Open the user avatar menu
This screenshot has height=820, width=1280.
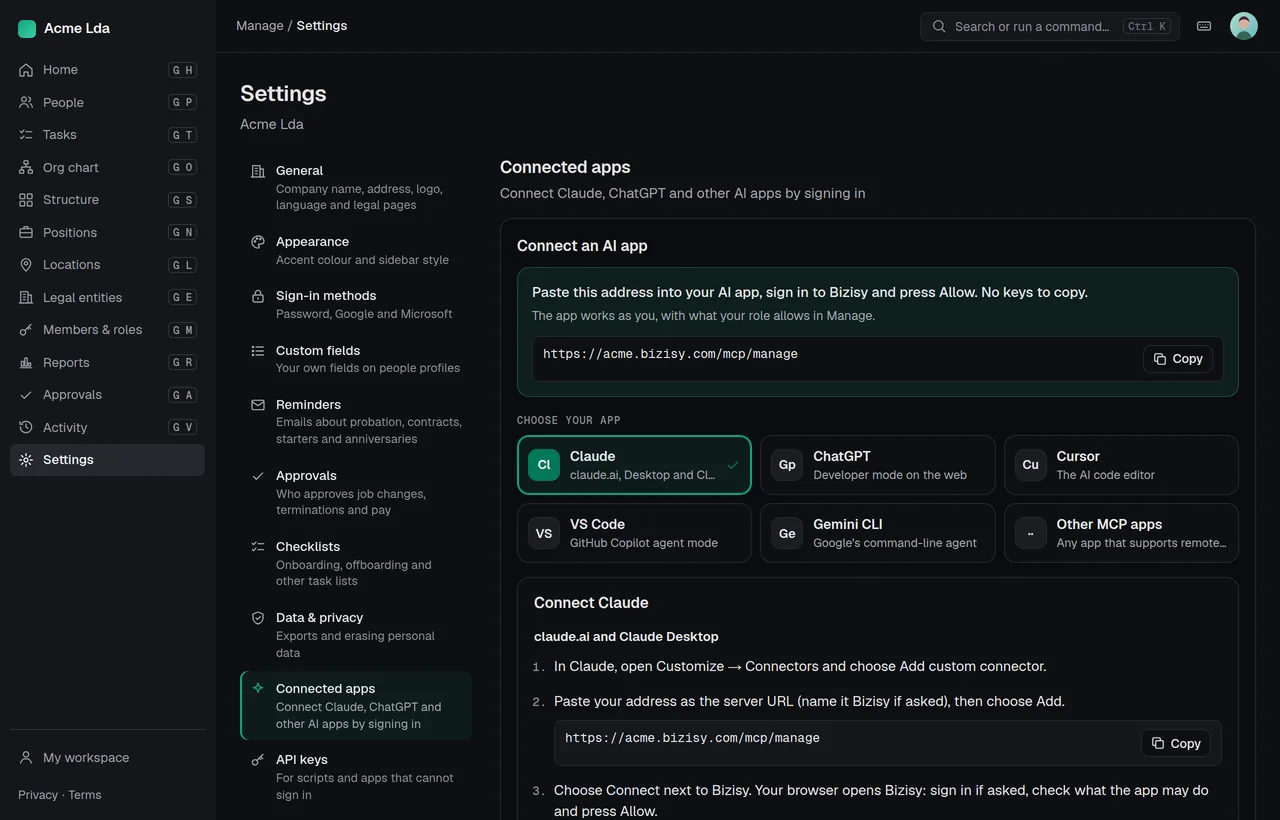(x=1244, y=26)
